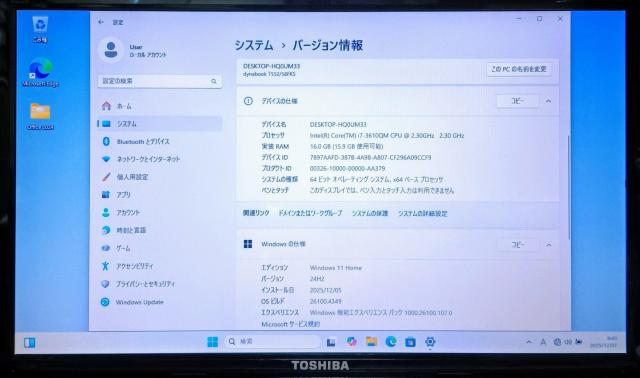Click the プロダクト ID value 00326-10000-00000-AA379
The width and height of the screenshot is (640, 378).
click(347, 169)
